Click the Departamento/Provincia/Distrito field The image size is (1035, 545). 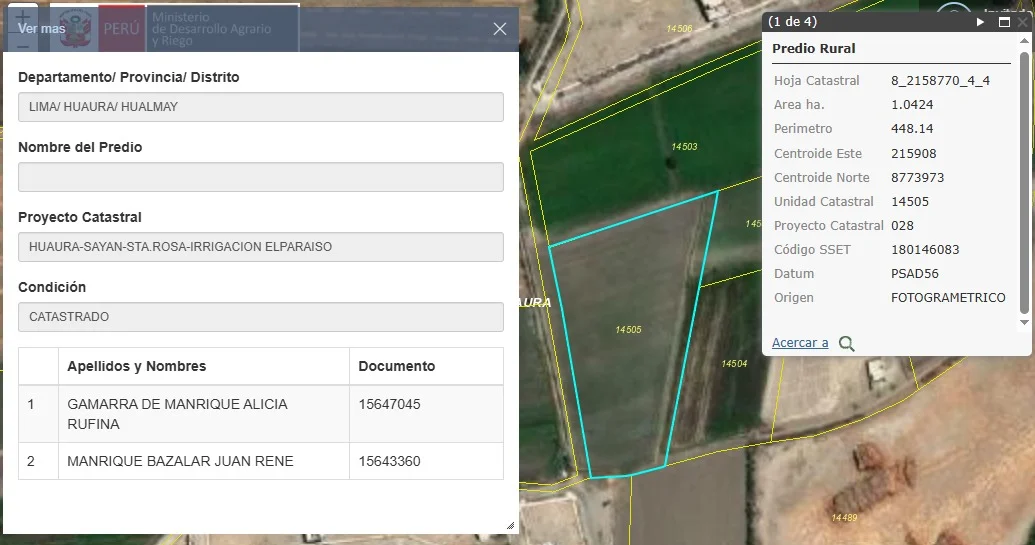(260, 107)
